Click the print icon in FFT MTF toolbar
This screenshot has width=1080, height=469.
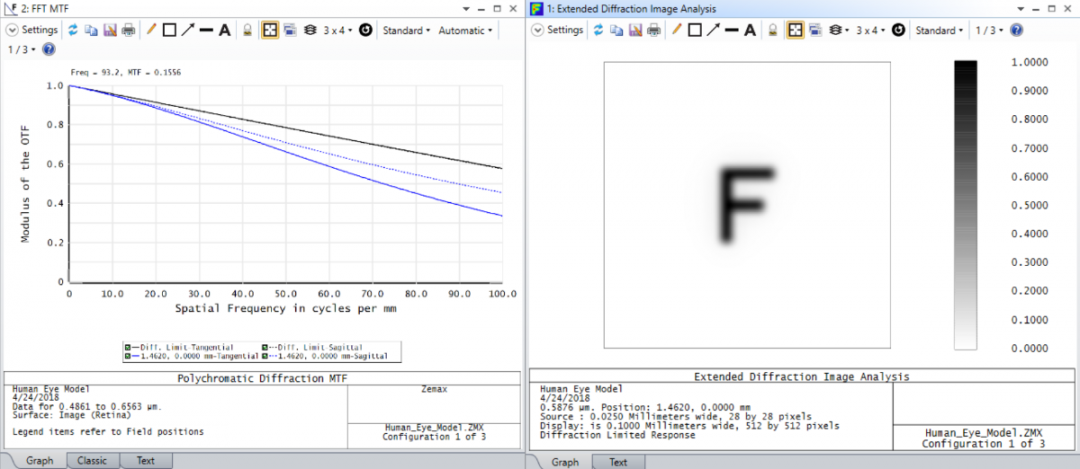coord(128,30)
